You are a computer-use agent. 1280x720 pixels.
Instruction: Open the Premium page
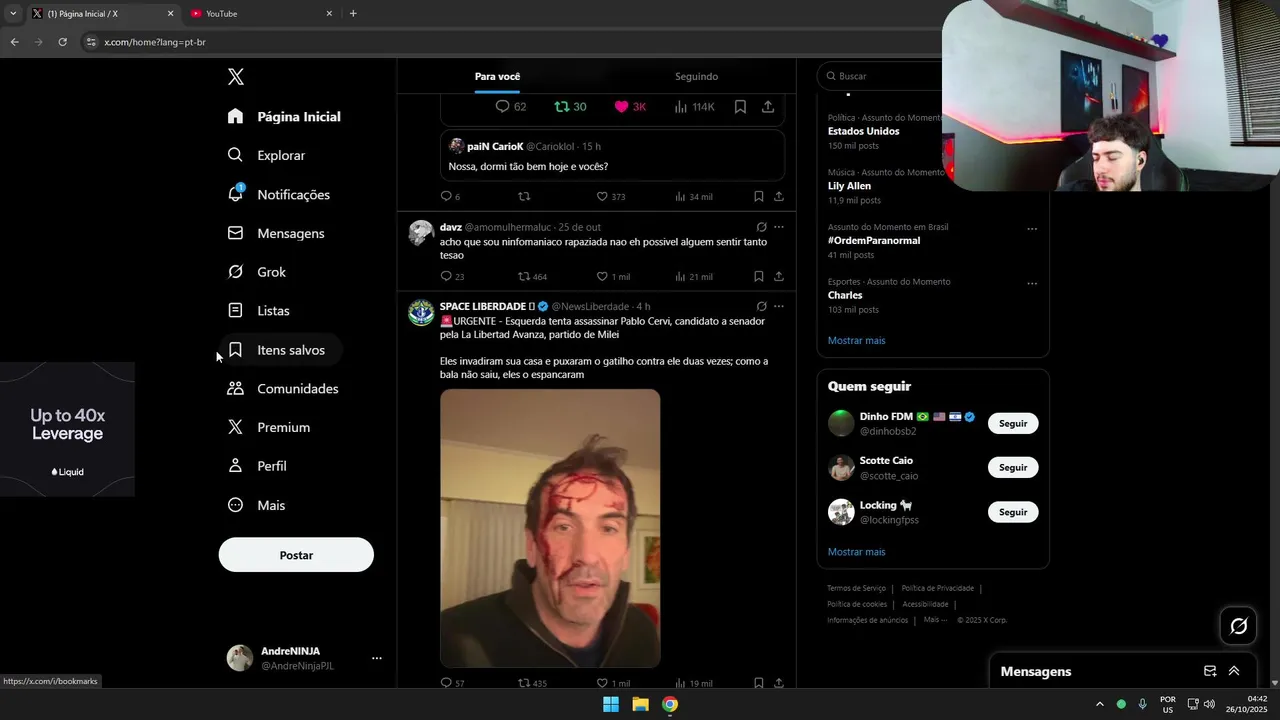[270, 427]
